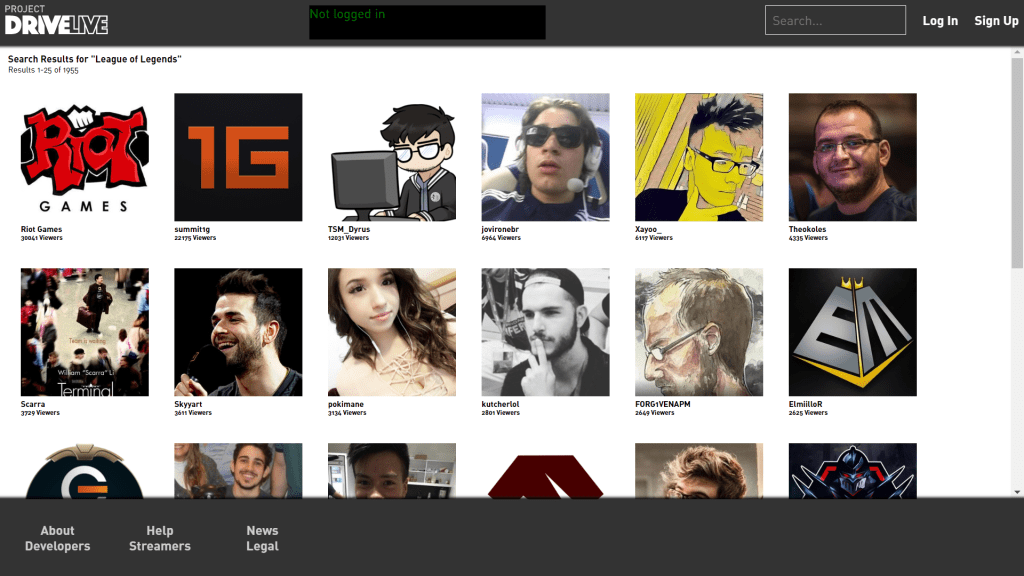Image resolution: width=1024 pixels, height=576 pixels.
Task: Open the Riot Games channel thumbnail
Action: tap(84, 157)
